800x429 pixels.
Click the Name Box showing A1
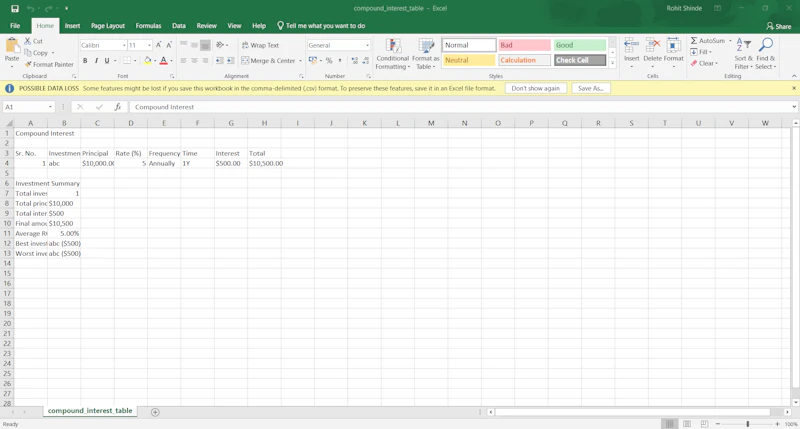point(29,107)
